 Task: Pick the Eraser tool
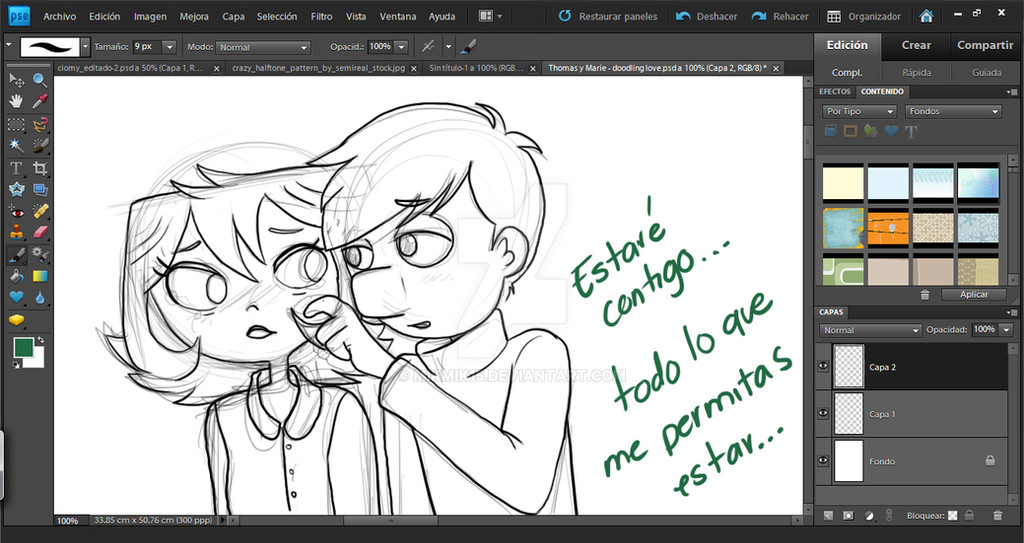[40, 232]
